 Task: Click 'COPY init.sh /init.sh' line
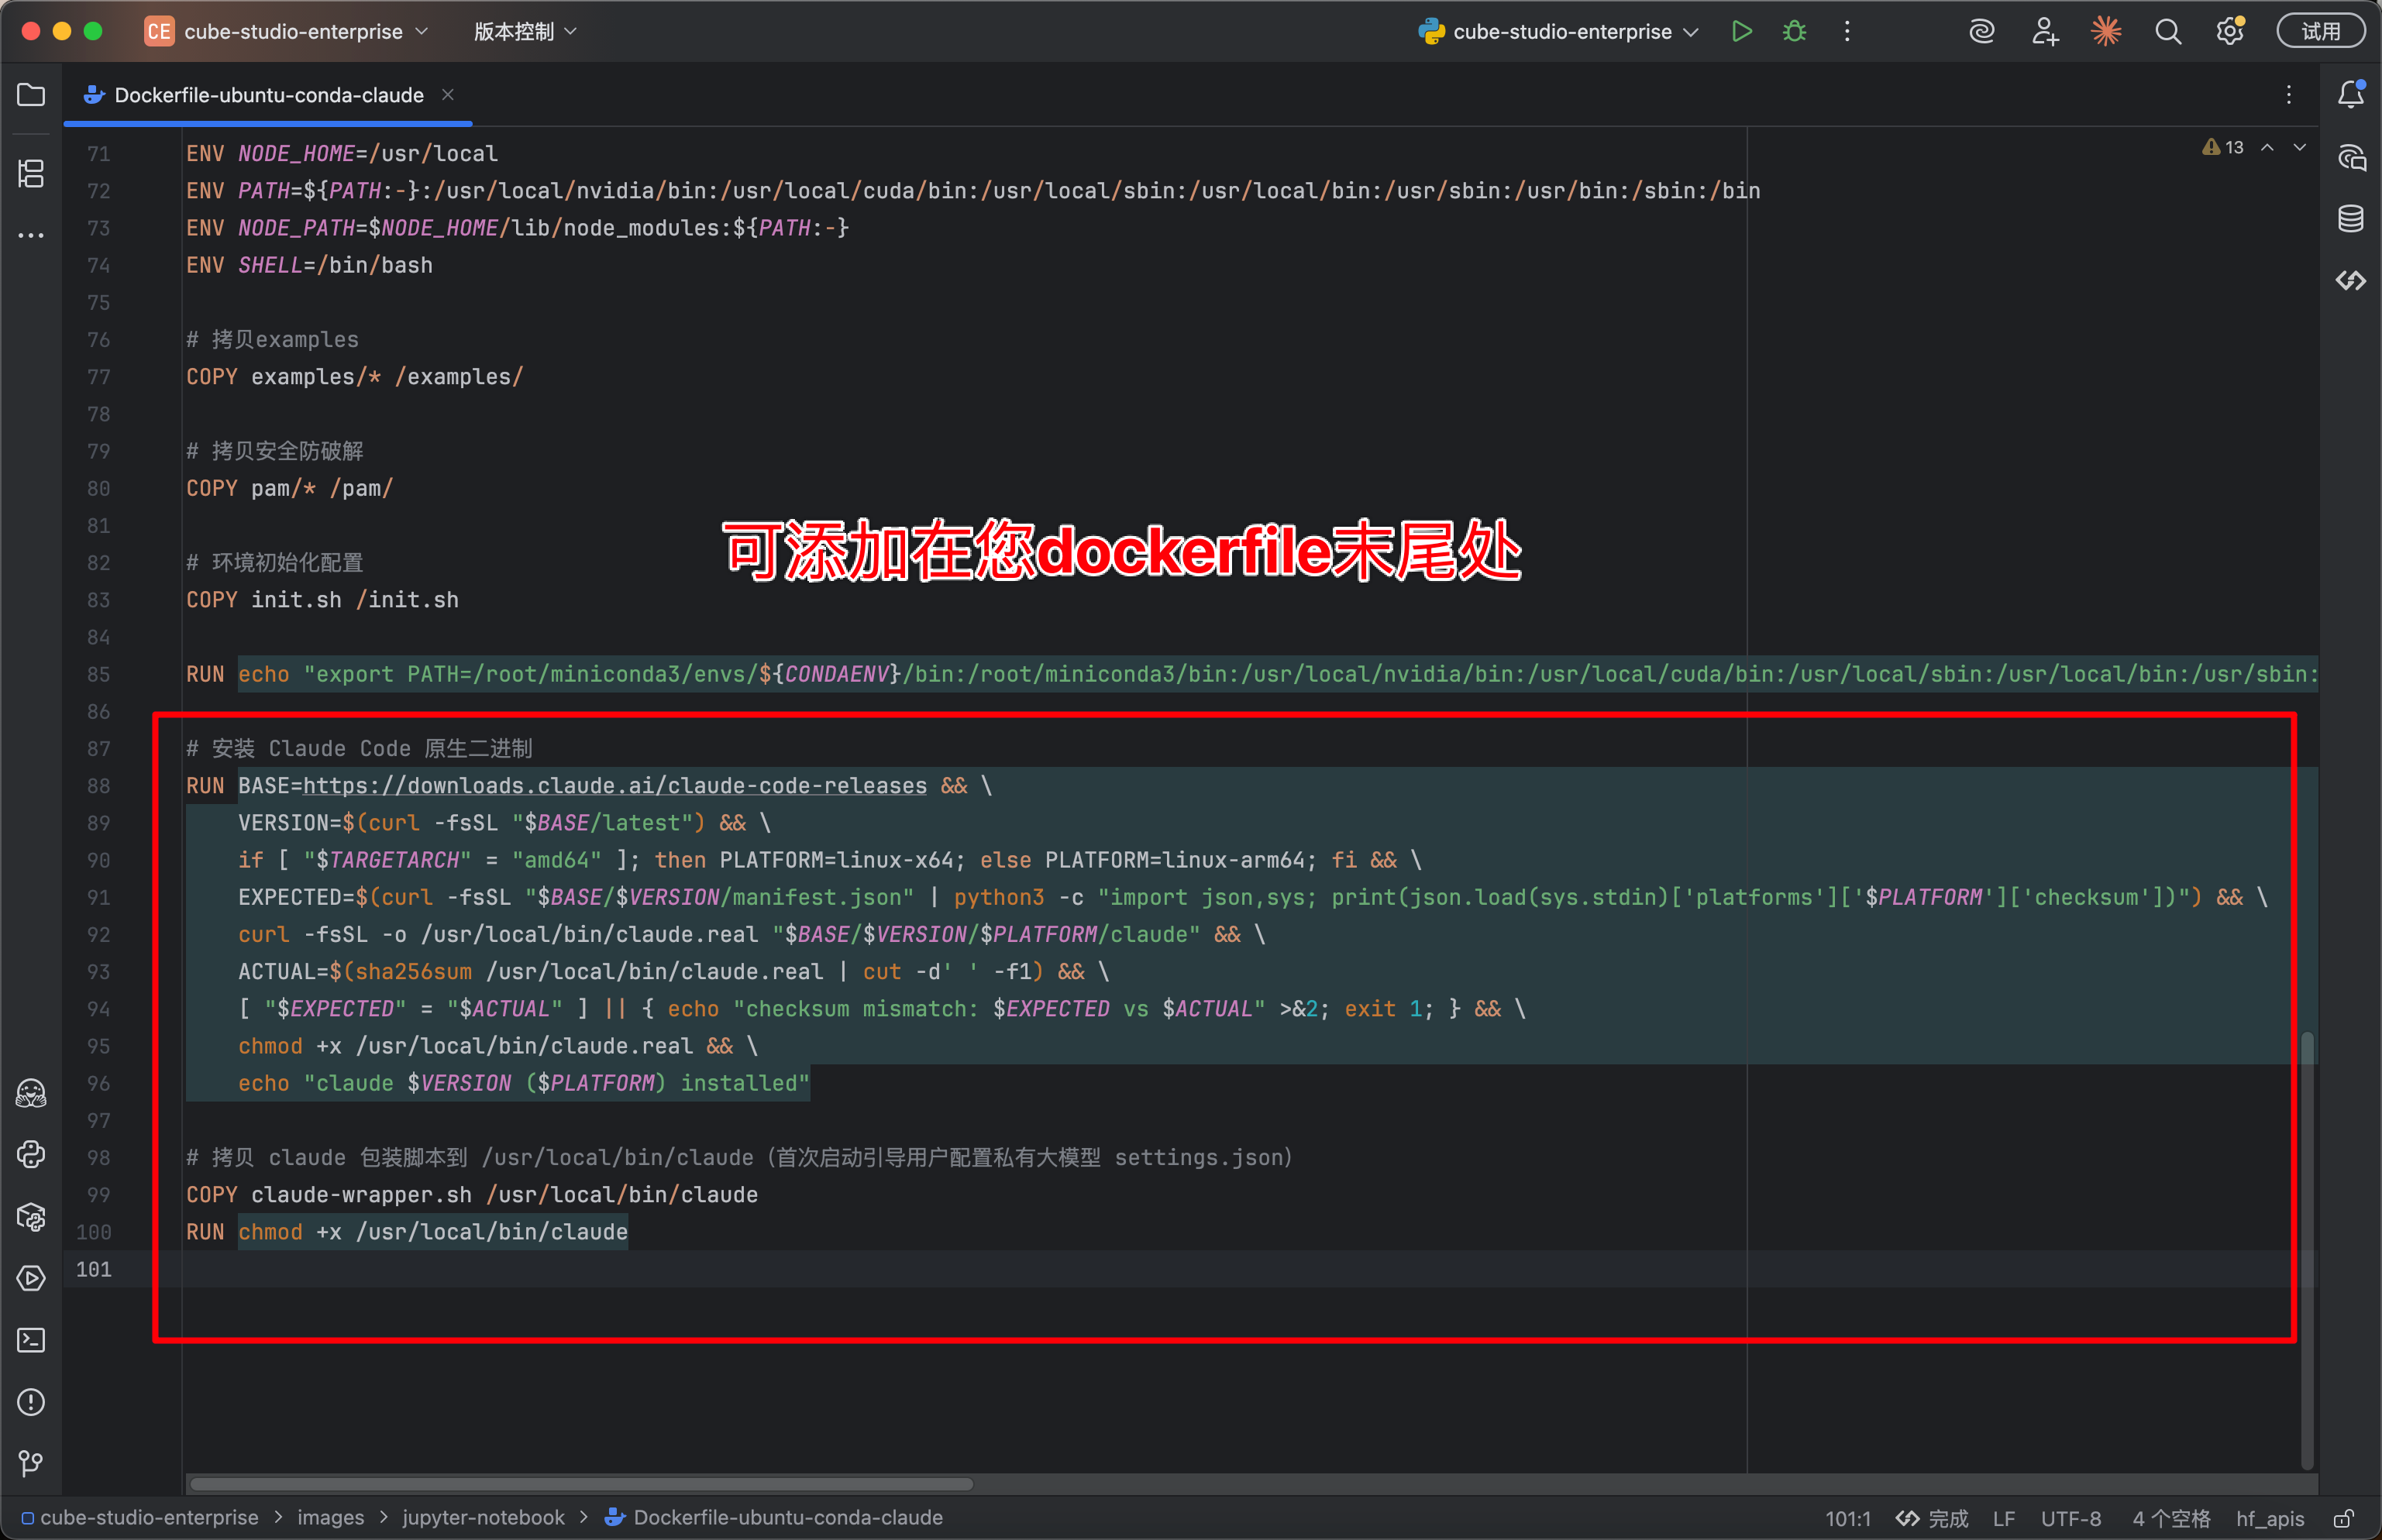coord(322,600)
